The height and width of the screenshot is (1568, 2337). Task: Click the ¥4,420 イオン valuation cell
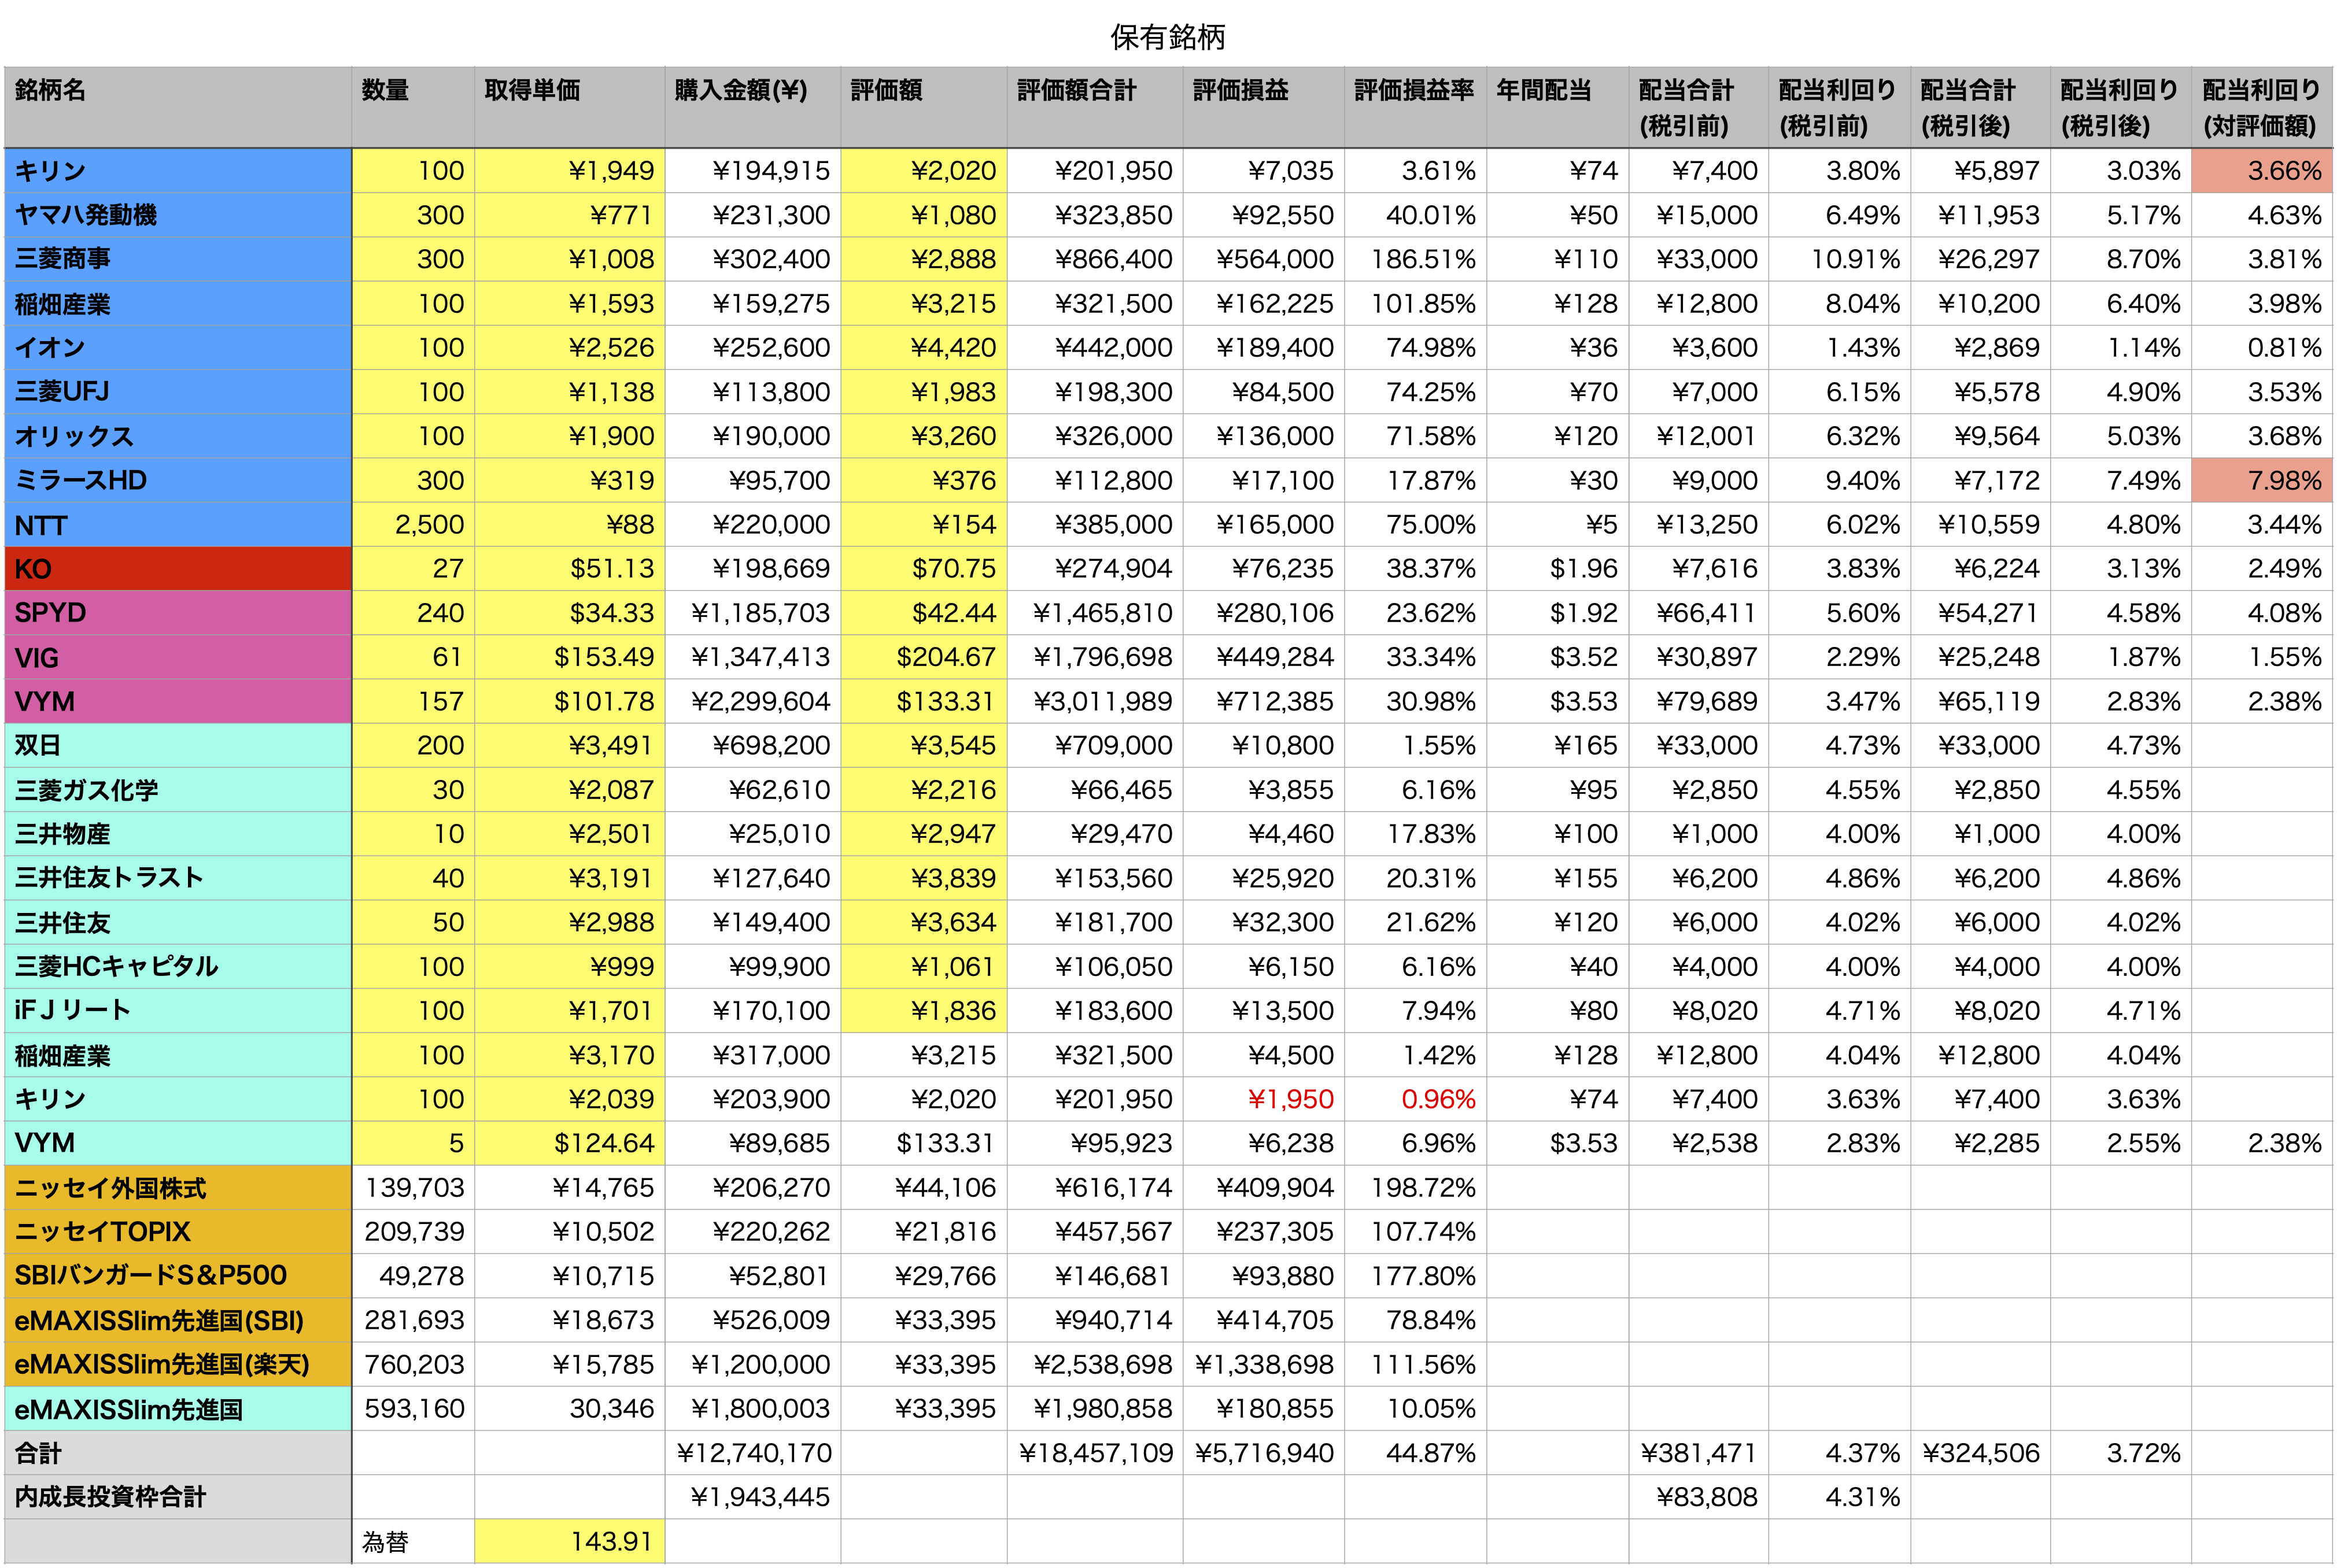[923, 348]
